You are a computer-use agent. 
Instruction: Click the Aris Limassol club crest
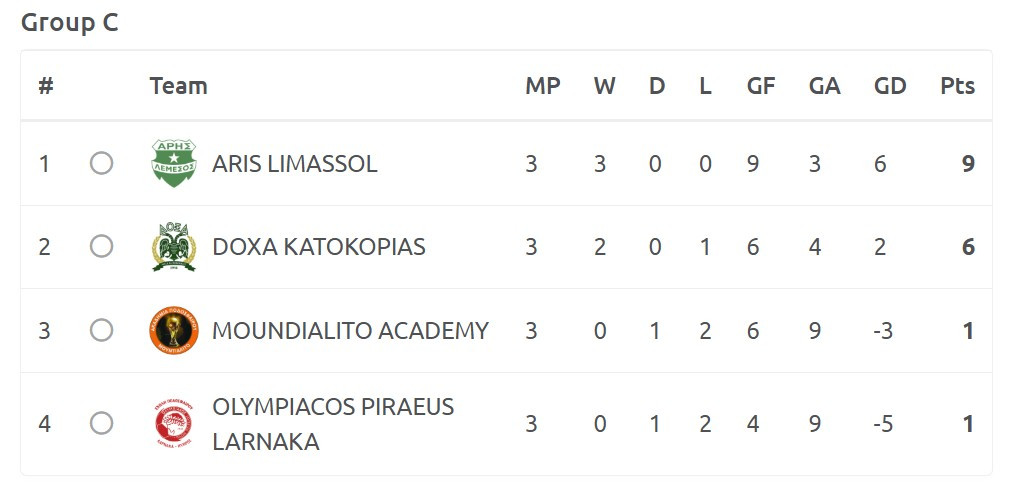[x=173, y=163]
